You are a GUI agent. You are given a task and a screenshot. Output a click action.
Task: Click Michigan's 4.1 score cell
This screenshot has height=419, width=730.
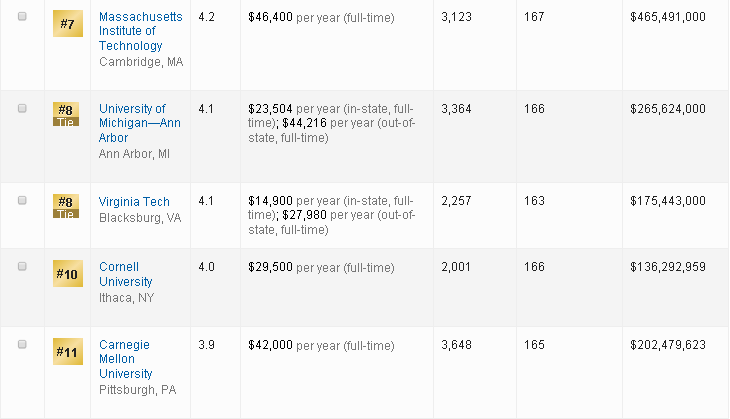pyautogui.click(x=206, y=109)
